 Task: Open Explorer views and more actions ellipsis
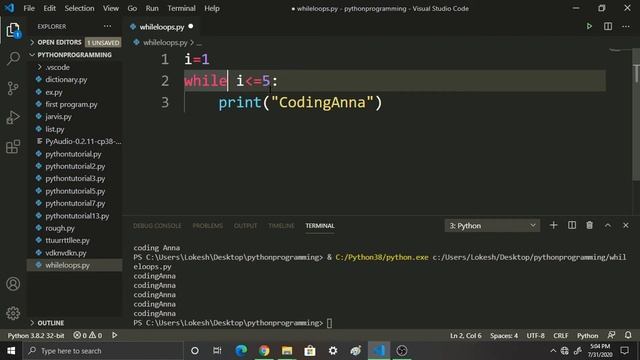[107, 26]
